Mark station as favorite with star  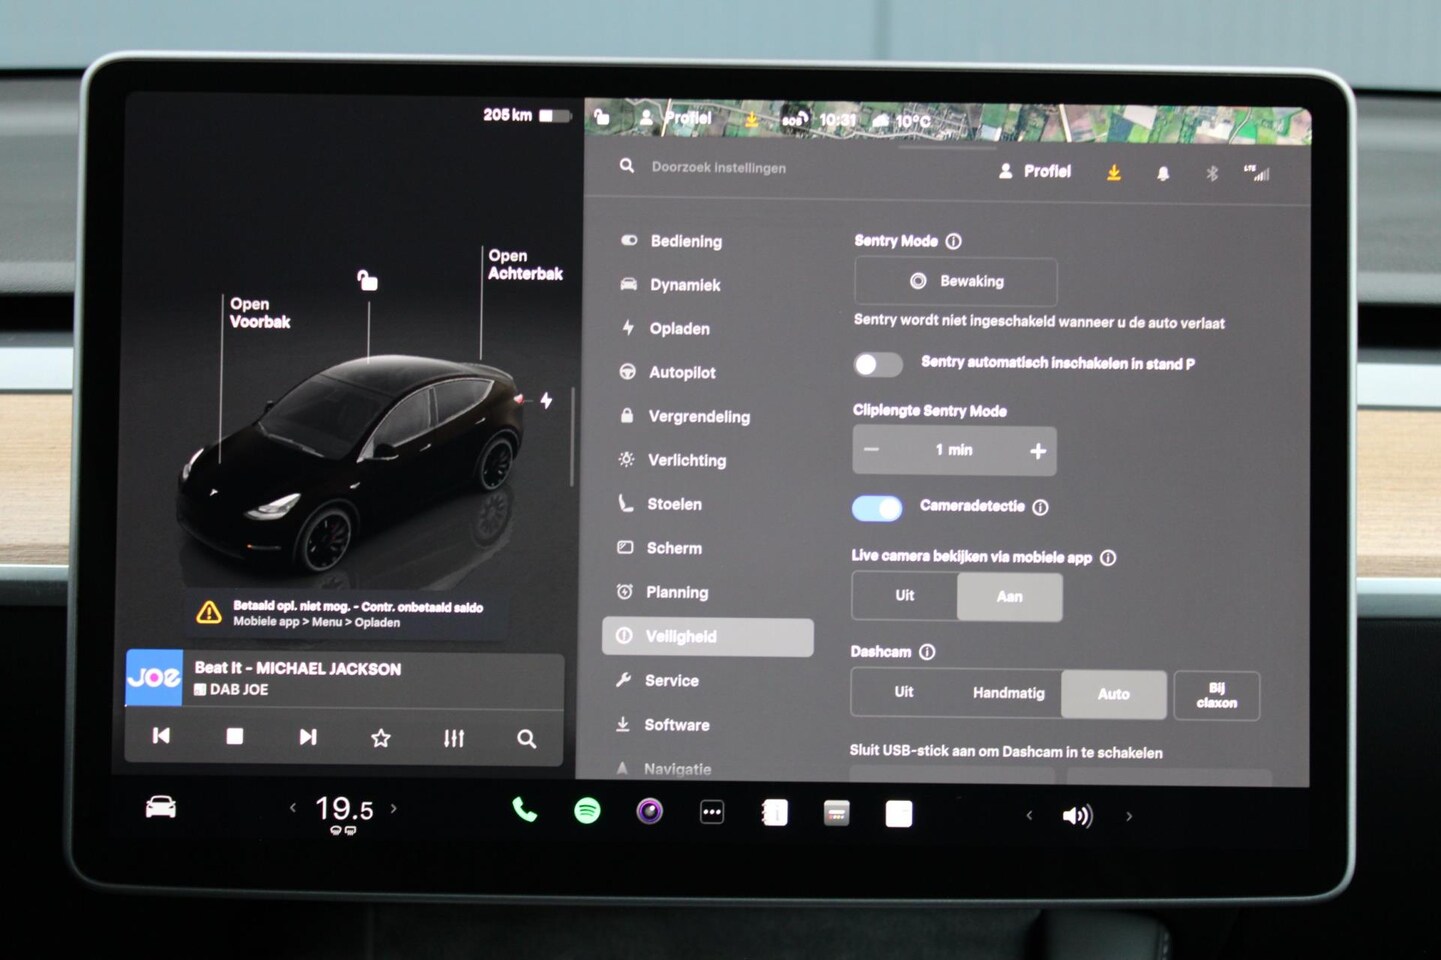point(380,738)
